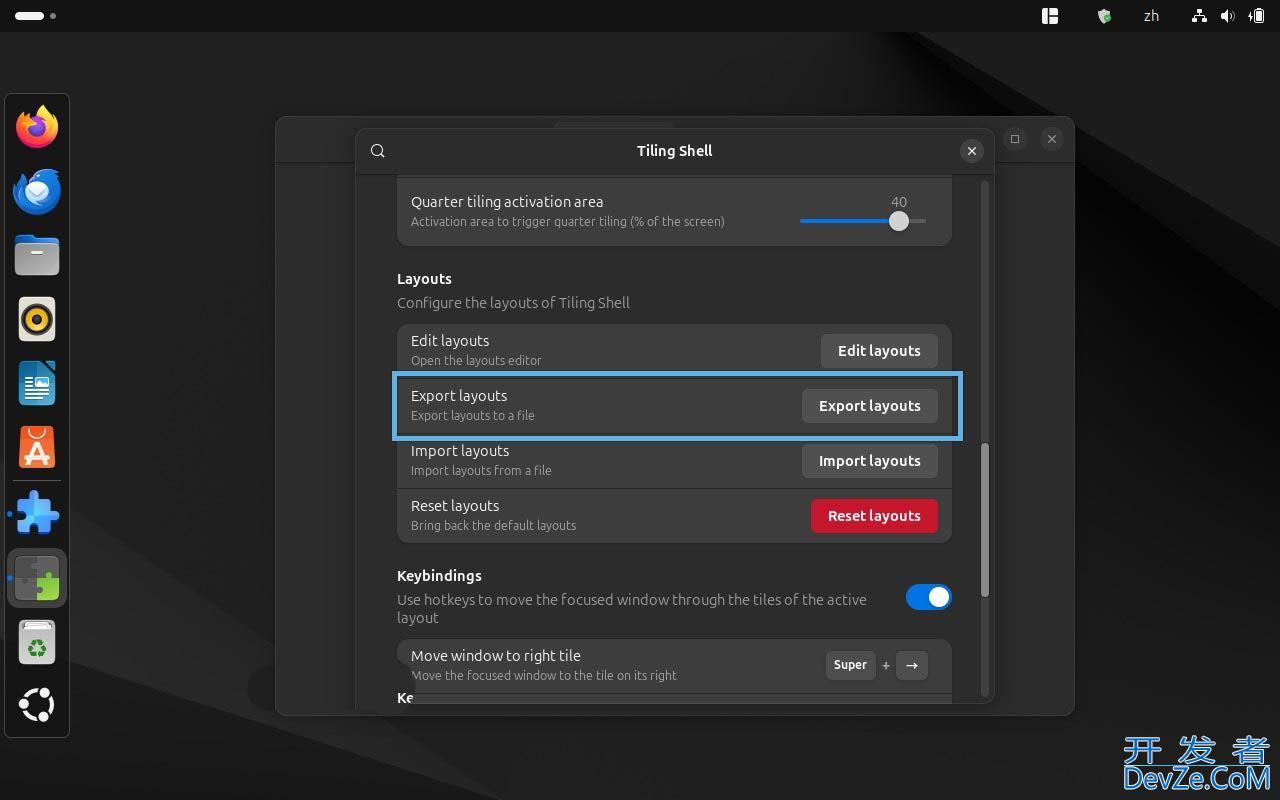Open Firefox from the dock

37,127
